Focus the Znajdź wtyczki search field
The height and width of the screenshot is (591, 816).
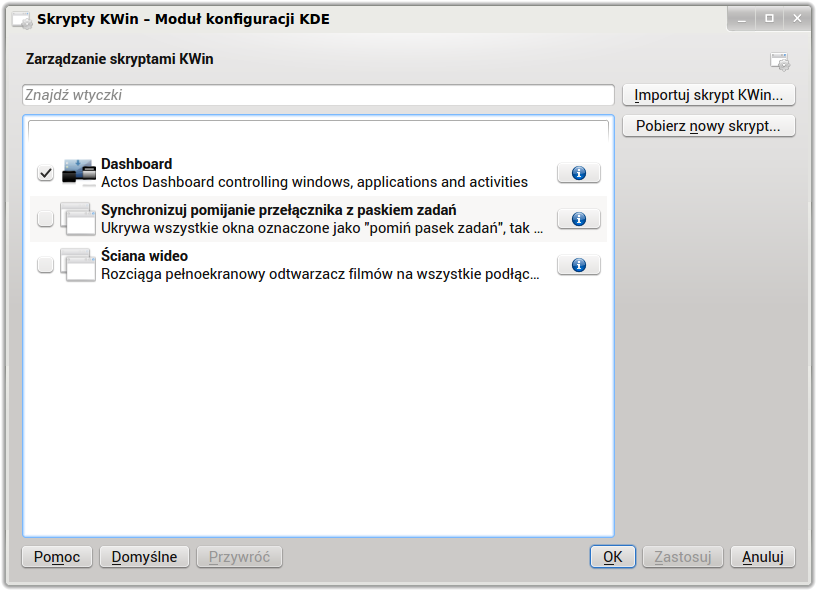pyautogui.click(x=318, y=95)
